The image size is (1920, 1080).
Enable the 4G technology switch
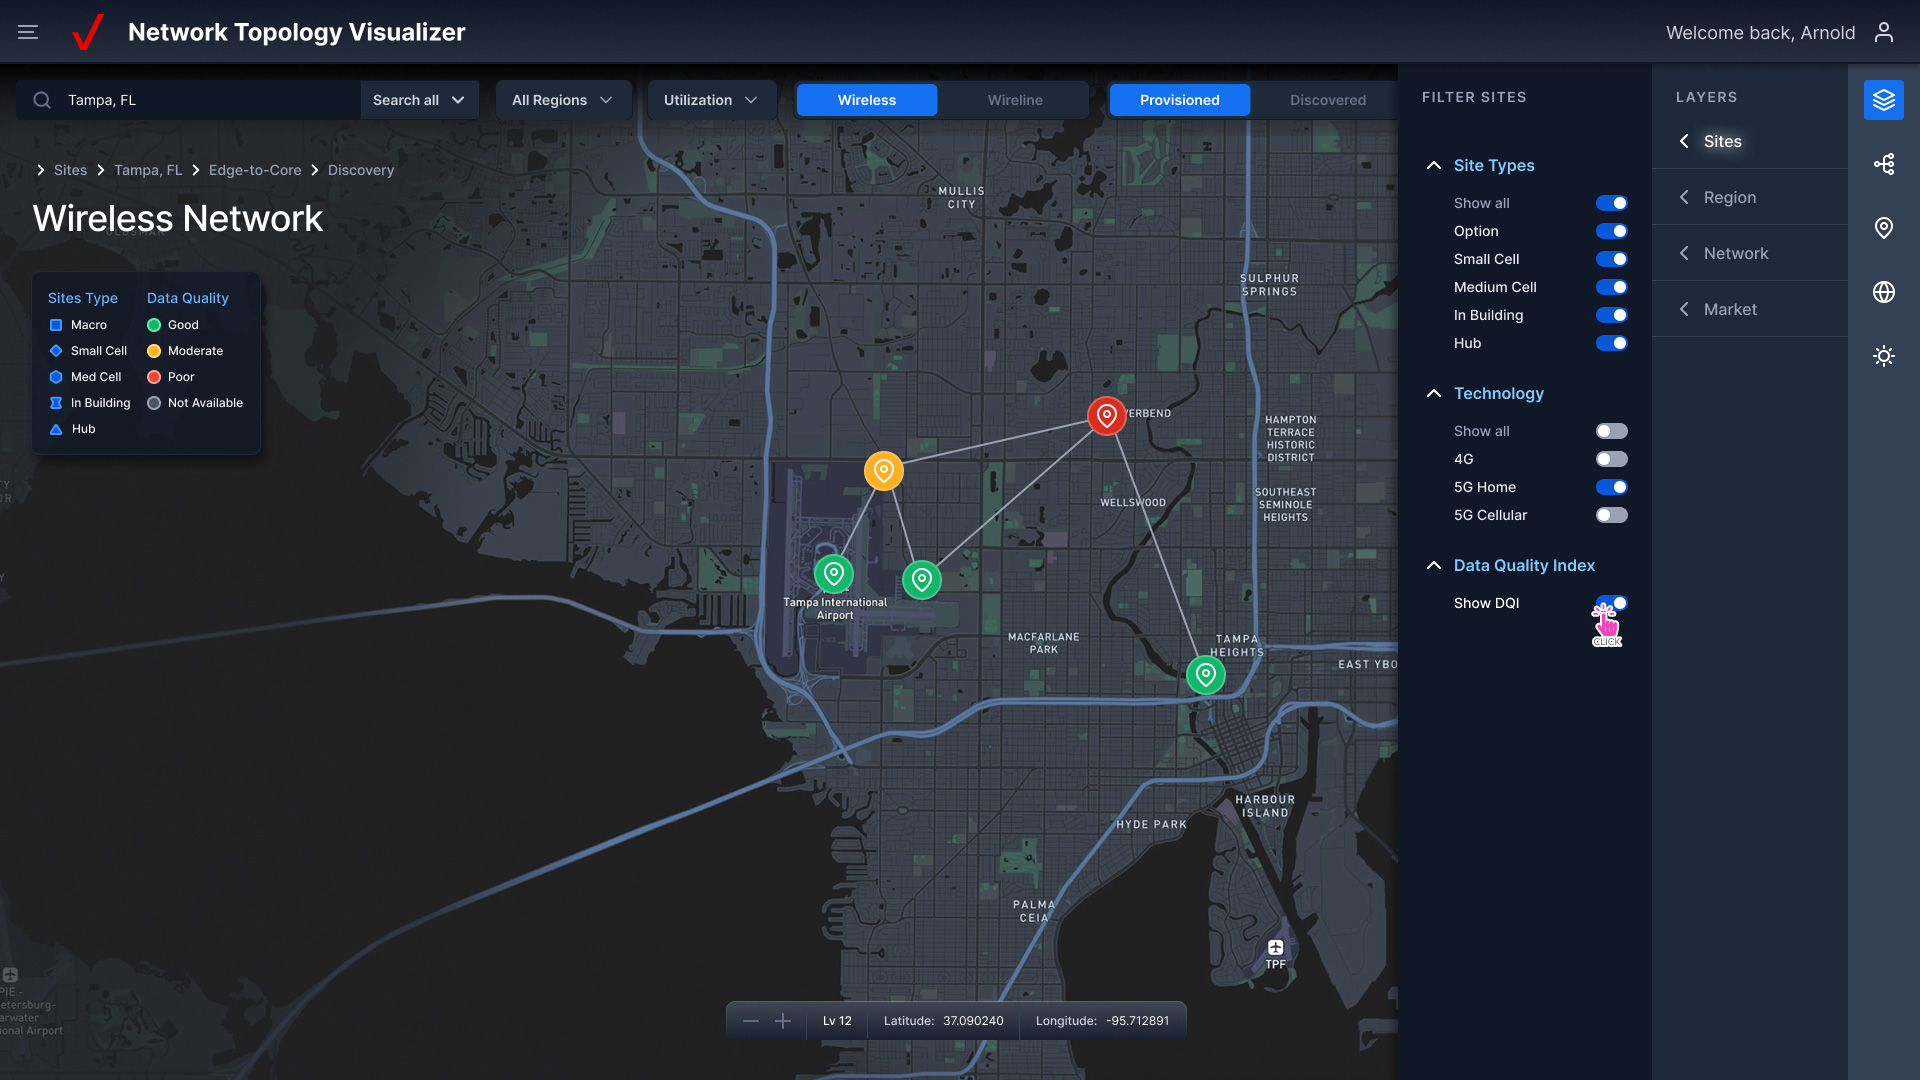(1612, 459)
